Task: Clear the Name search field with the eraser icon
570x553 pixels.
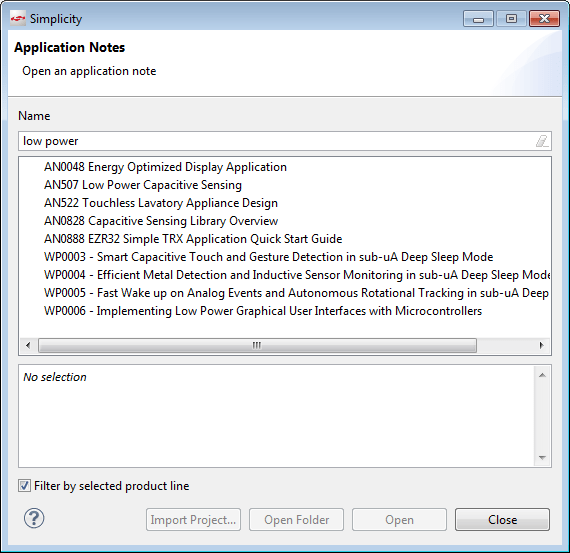Action: point(542,141)
